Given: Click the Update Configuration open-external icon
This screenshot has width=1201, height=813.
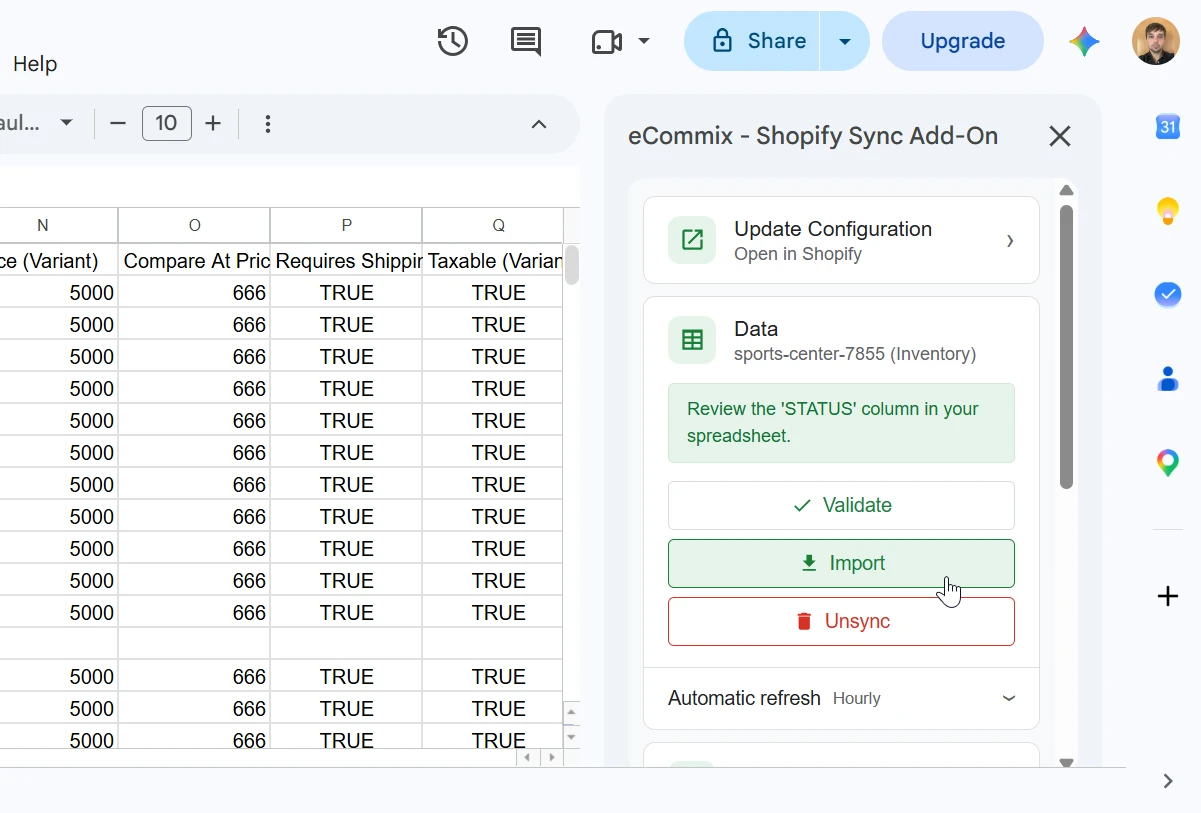Looking at the screenshot, I should [x=692, y=240].
